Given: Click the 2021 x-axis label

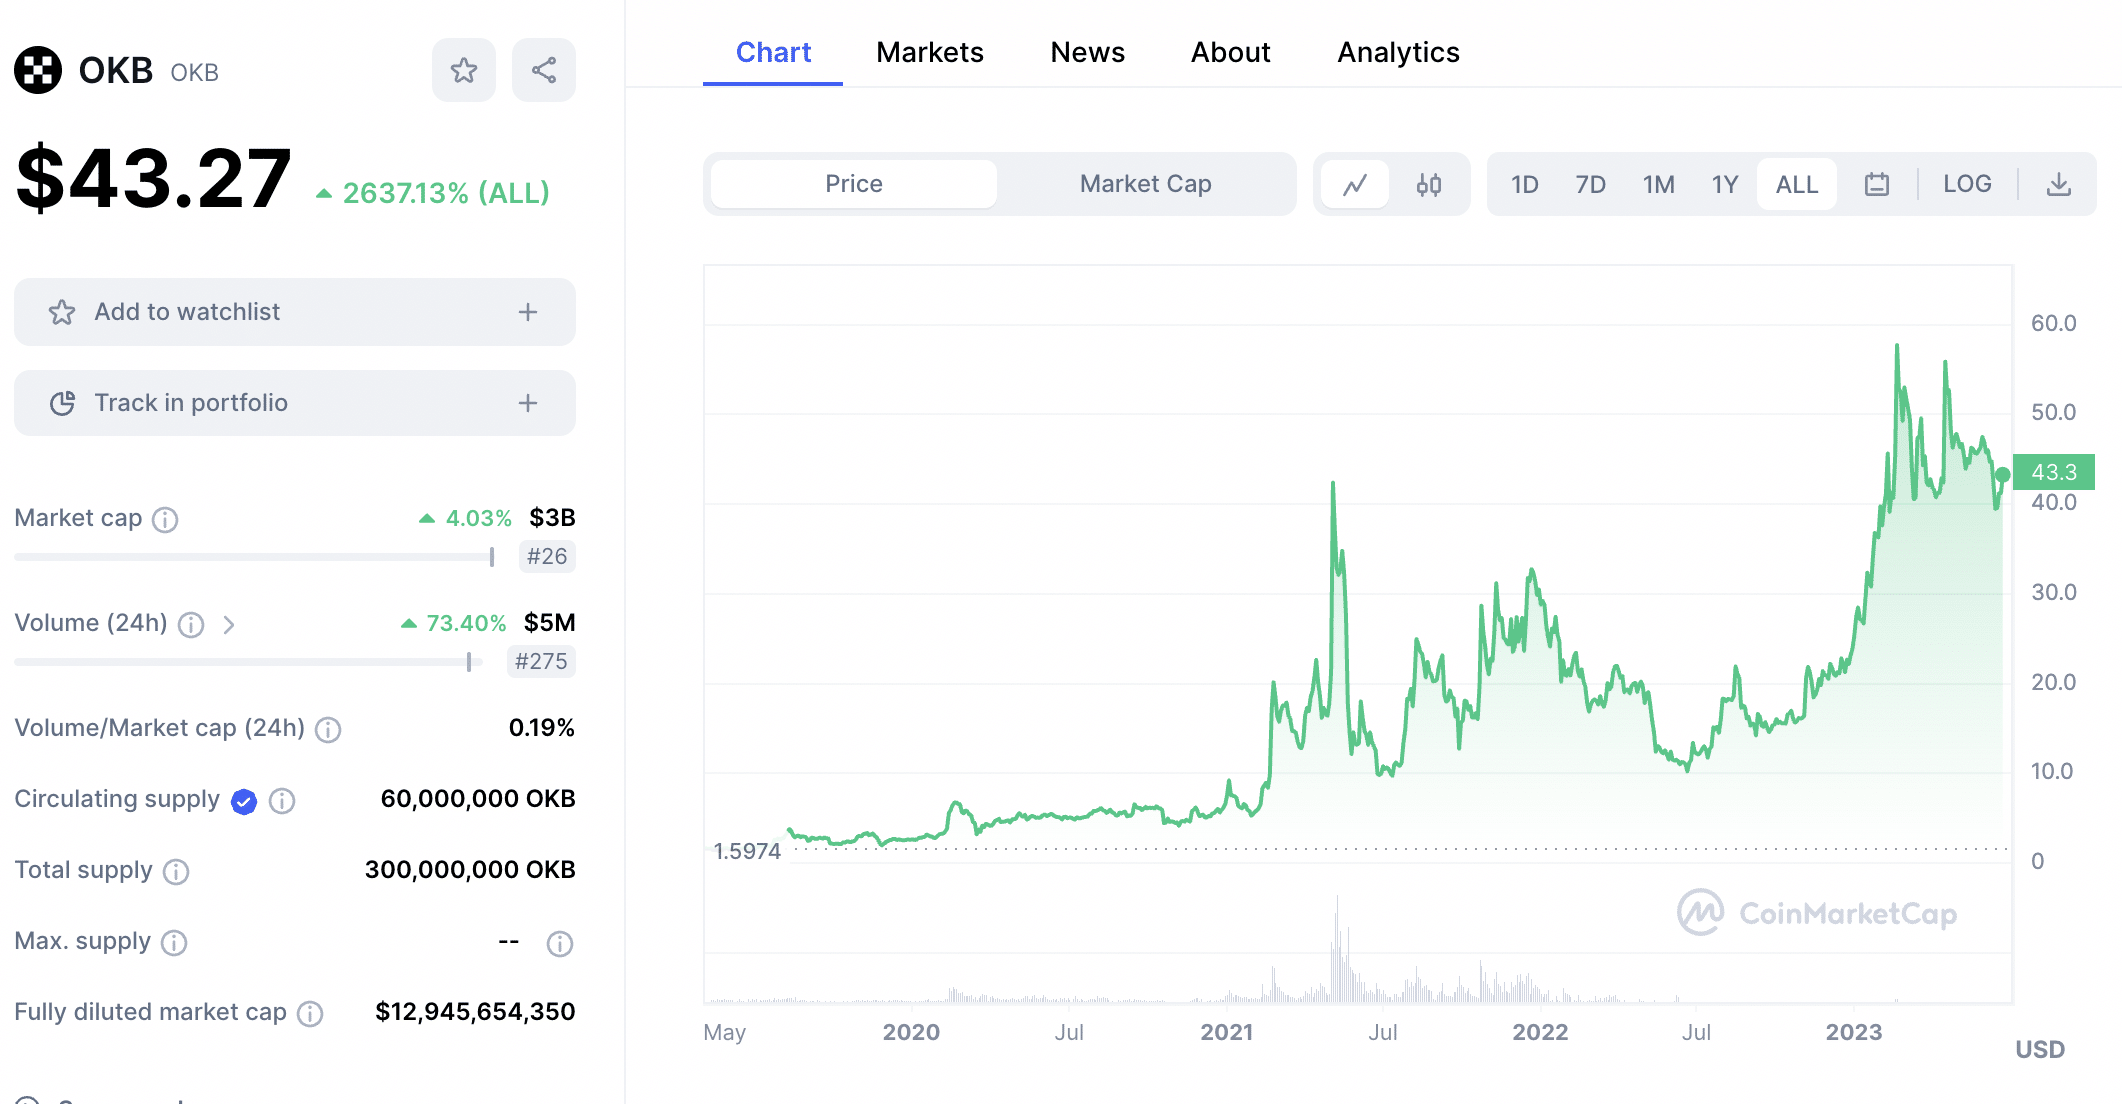Looking at the screenshot, I should click(x=1226, y=1032).
